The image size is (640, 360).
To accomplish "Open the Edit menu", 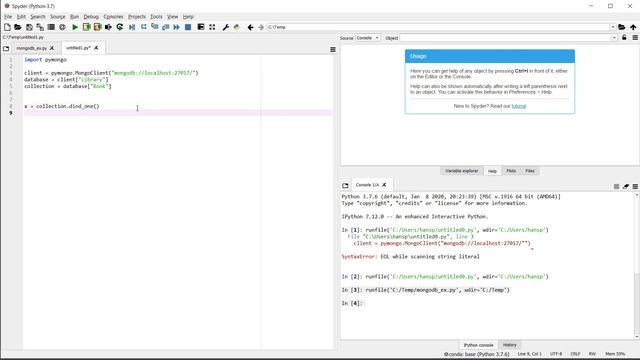I will [21, 17].
